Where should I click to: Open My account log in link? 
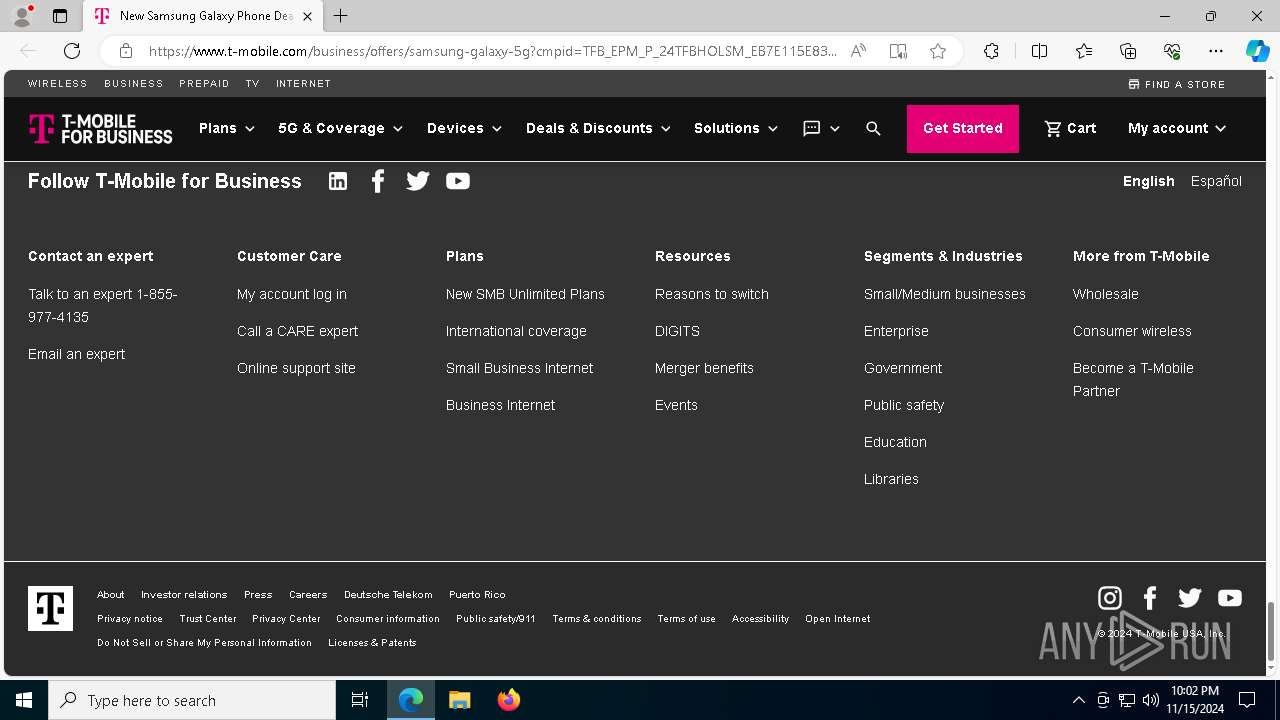coord(292,294)
